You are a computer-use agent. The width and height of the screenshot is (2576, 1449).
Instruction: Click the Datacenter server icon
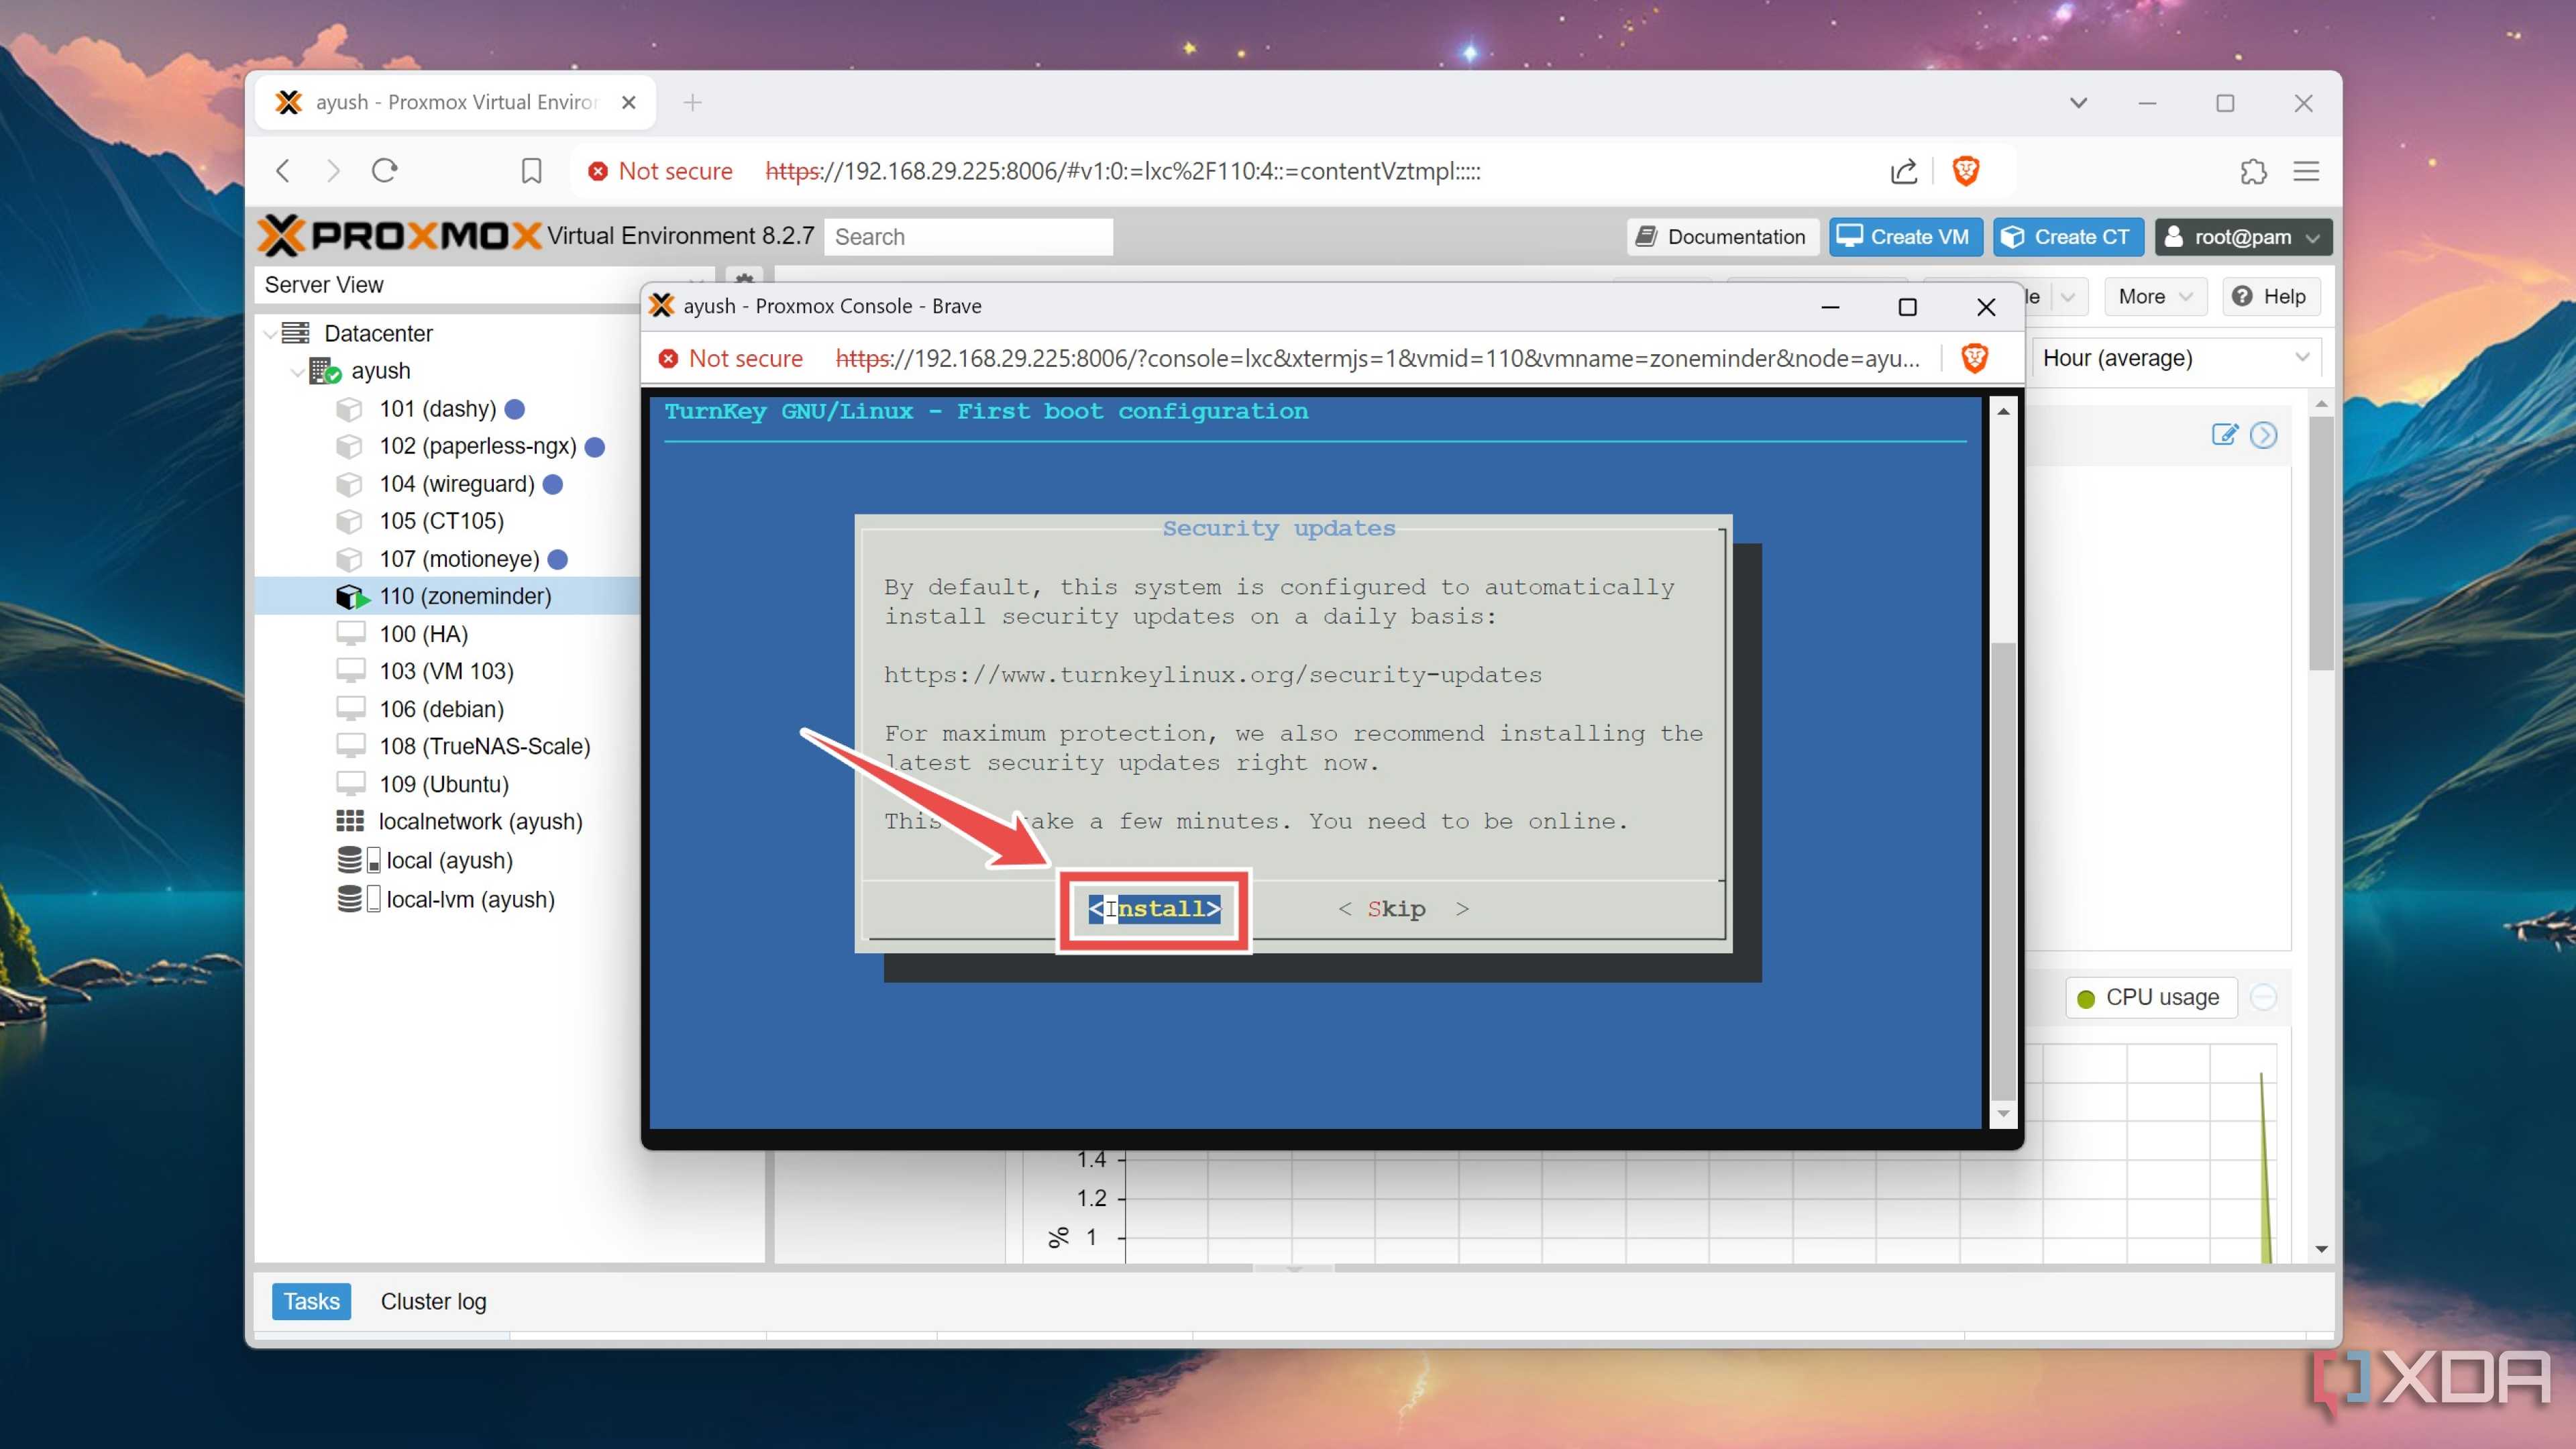[296, 333]
